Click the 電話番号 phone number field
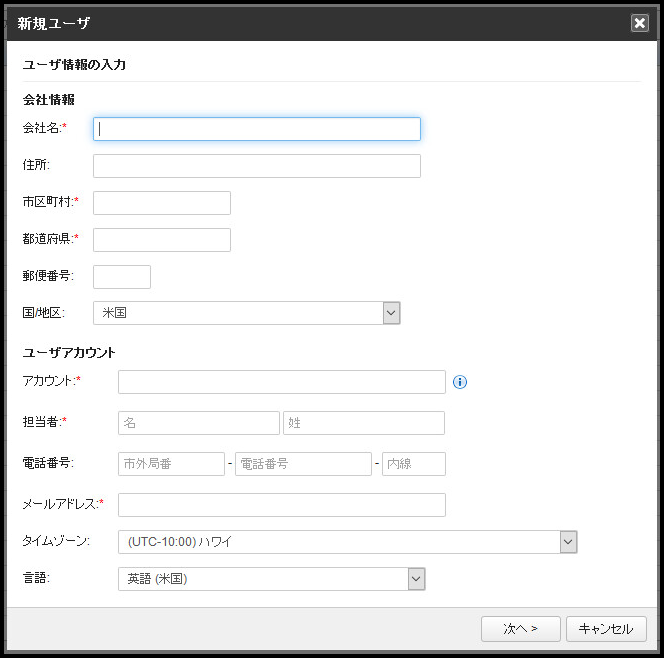The image size is (664, 658). (x=303, y=464)
